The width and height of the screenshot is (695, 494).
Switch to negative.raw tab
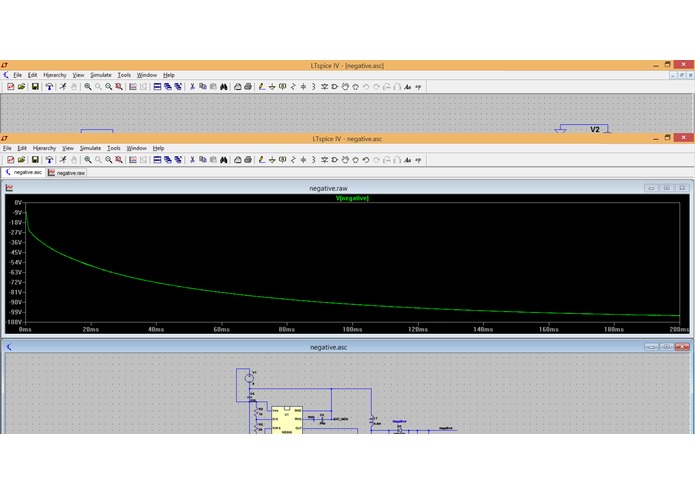pyautogui.click(x=66, y=173)
